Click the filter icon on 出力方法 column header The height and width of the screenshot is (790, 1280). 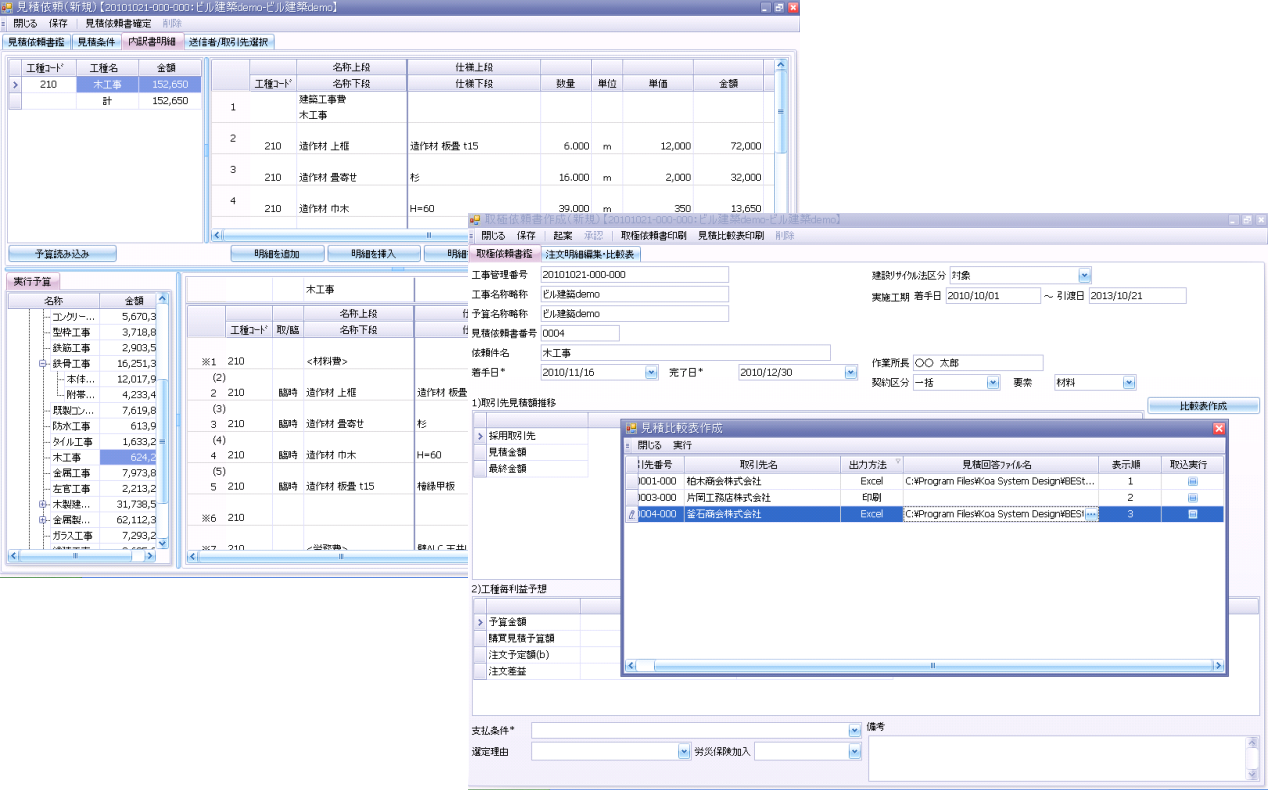point(896,463)
